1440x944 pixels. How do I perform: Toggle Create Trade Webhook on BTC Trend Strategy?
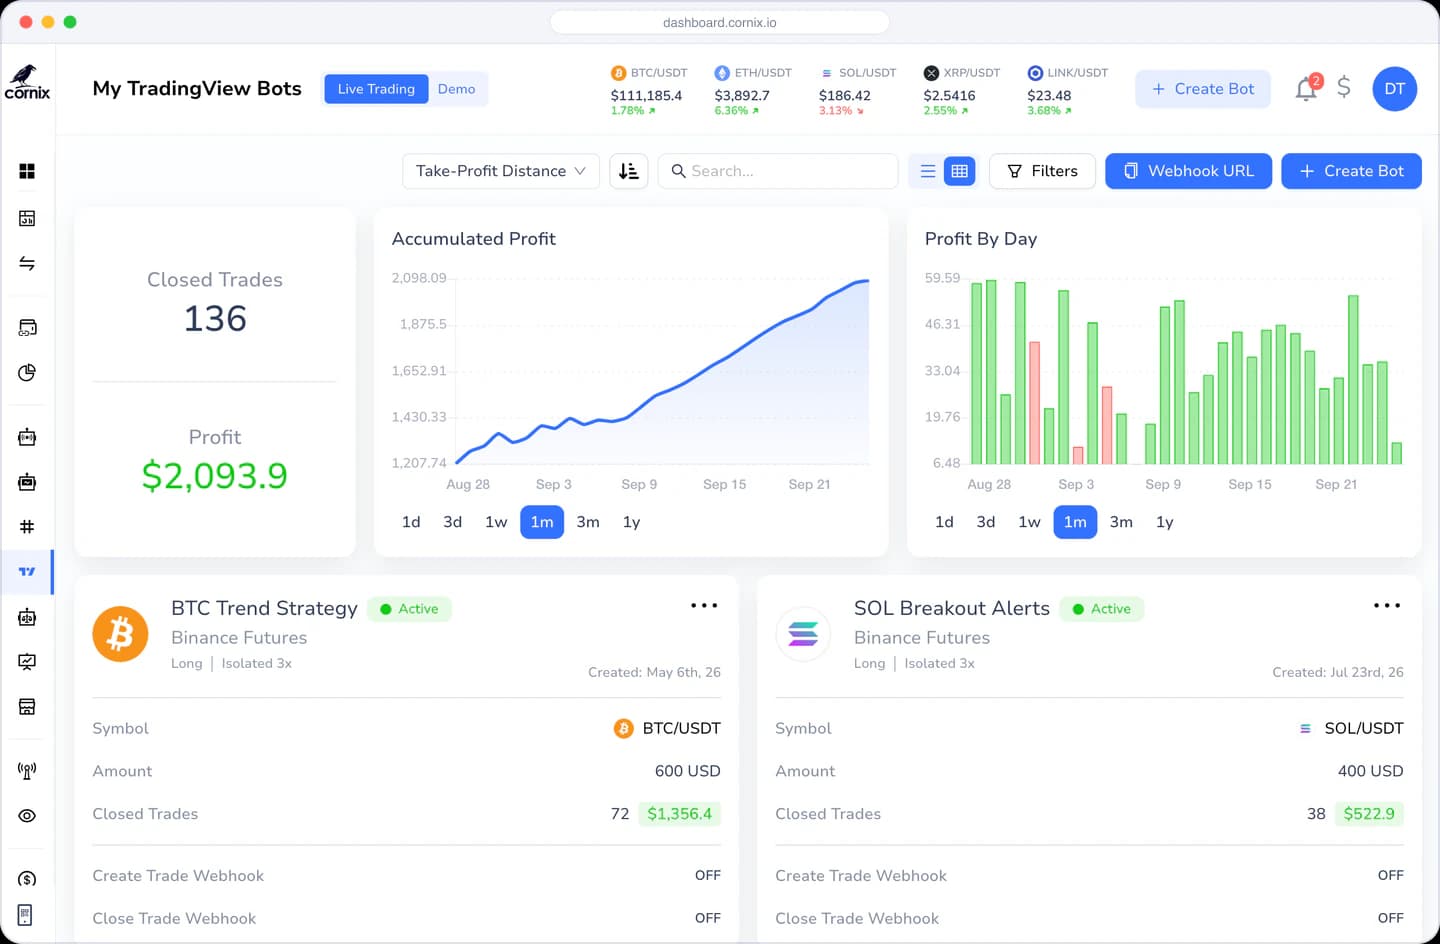tap(708, 876)
